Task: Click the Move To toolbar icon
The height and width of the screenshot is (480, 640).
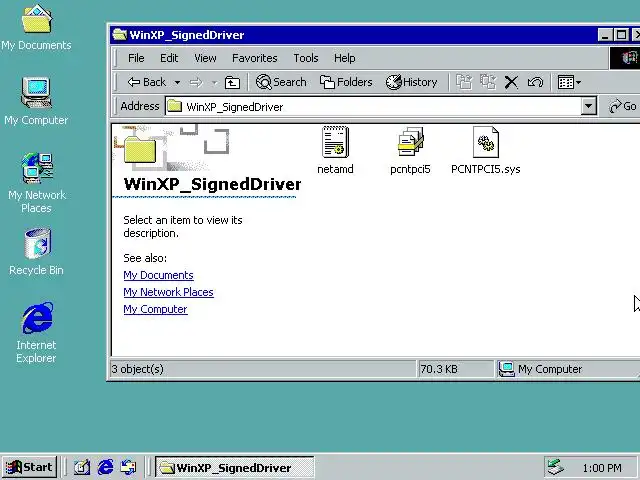Action: [x=464, y=82]
